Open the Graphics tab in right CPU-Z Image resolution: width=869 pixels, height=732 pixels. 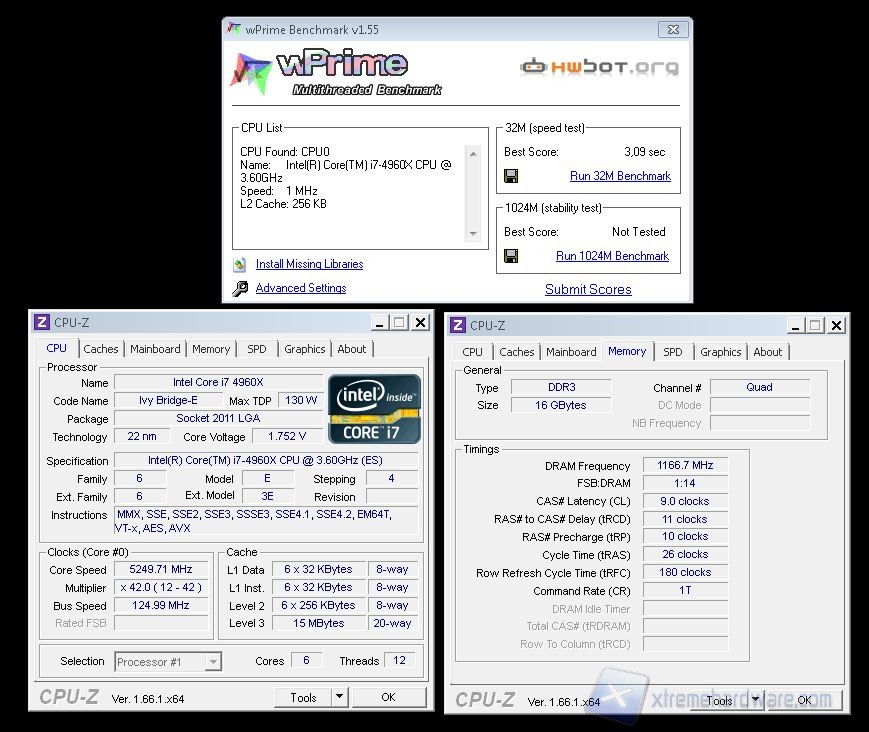[721, 352]
